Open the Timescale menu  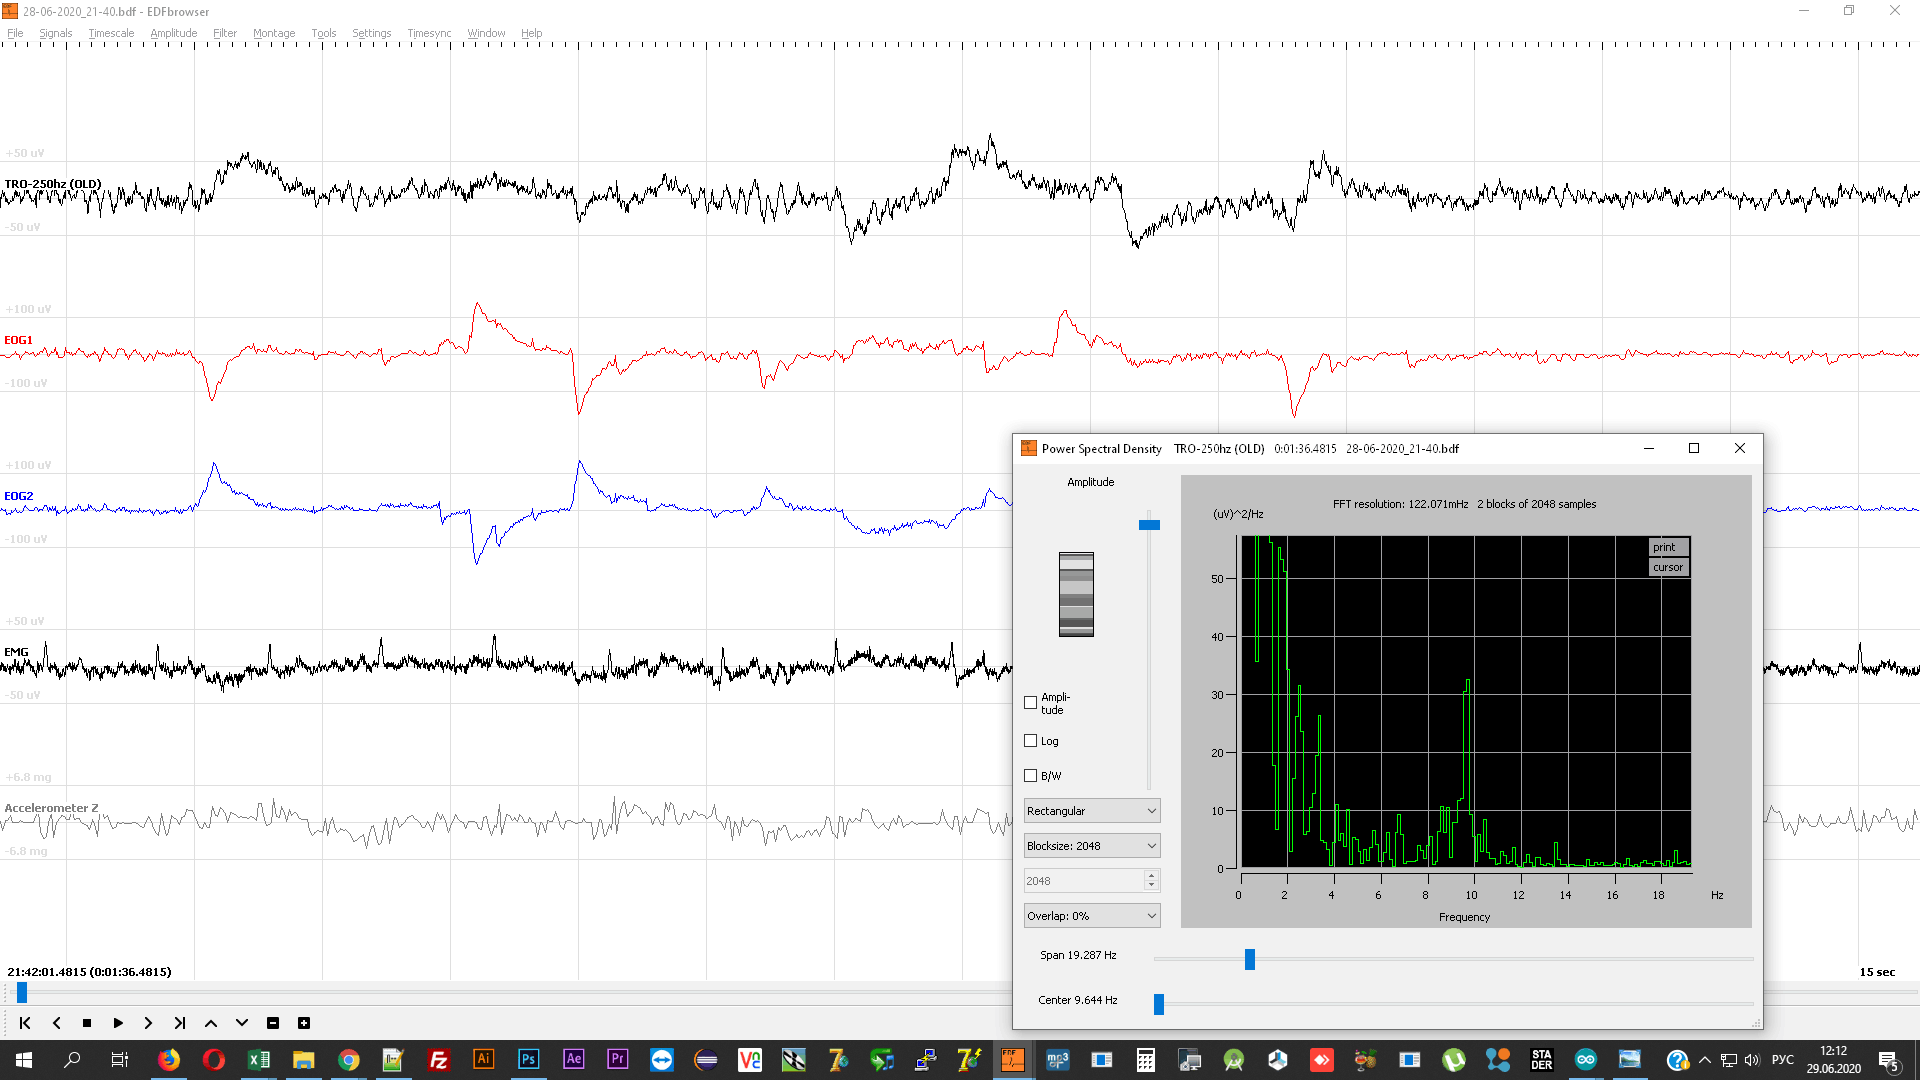111,33
